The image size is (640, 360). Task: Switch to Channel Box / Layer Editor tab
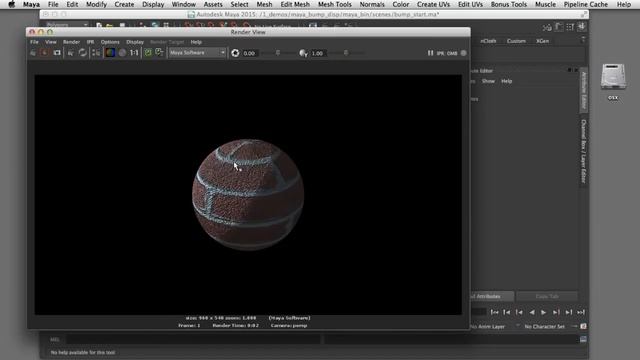(584, 151)
